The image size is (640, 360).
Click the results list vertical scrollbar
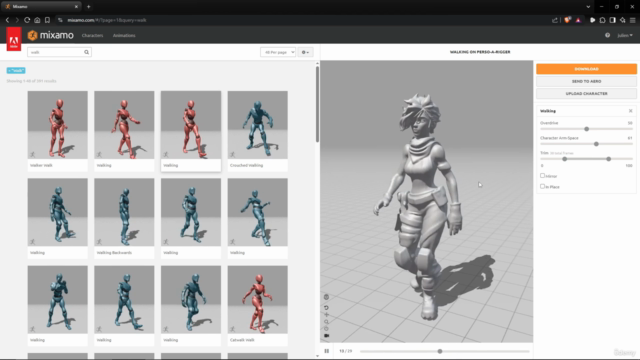click(317, 104)
